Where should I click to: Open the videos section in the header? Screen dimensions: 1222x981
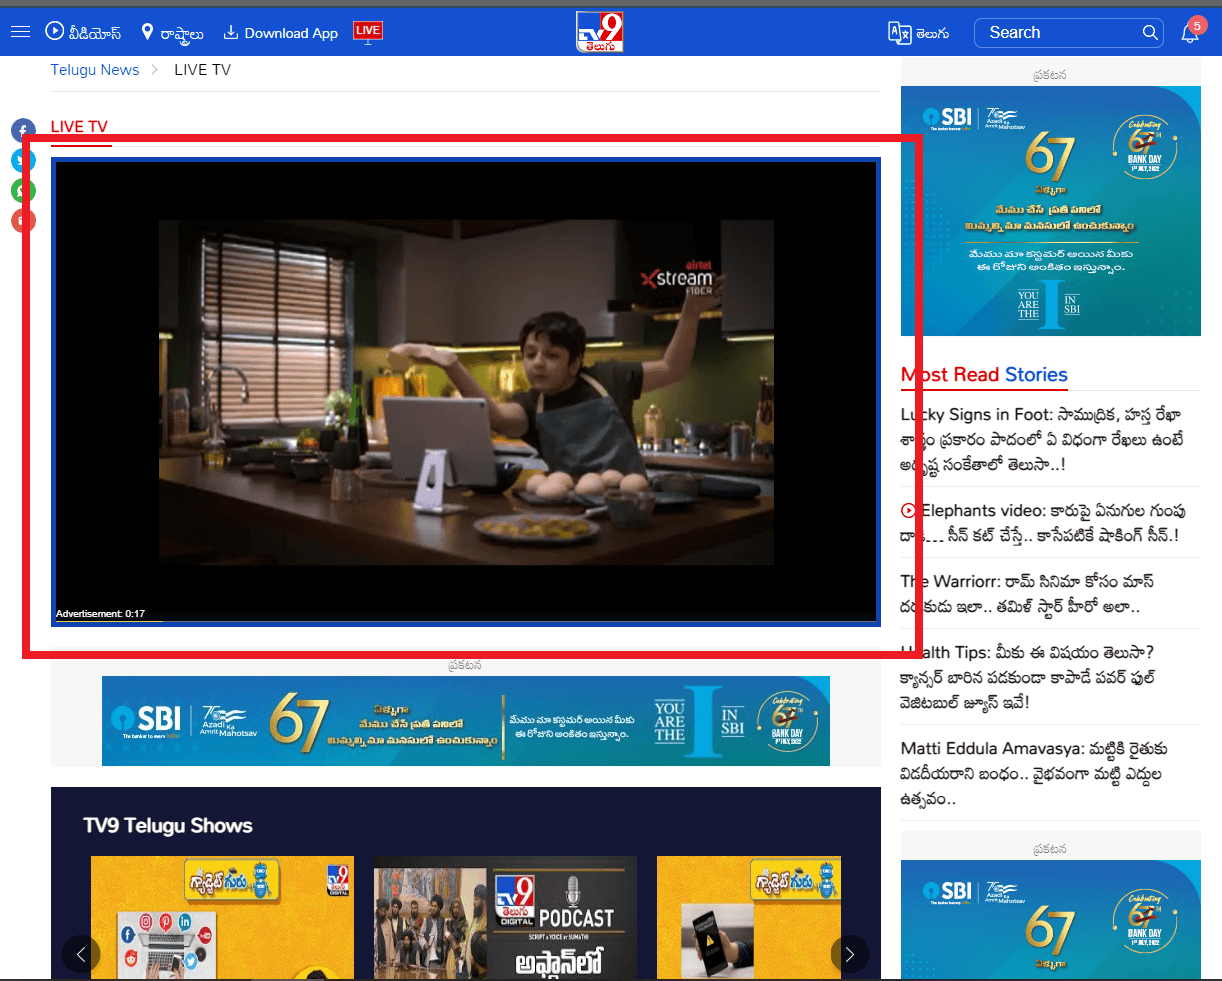pos(83,32)
